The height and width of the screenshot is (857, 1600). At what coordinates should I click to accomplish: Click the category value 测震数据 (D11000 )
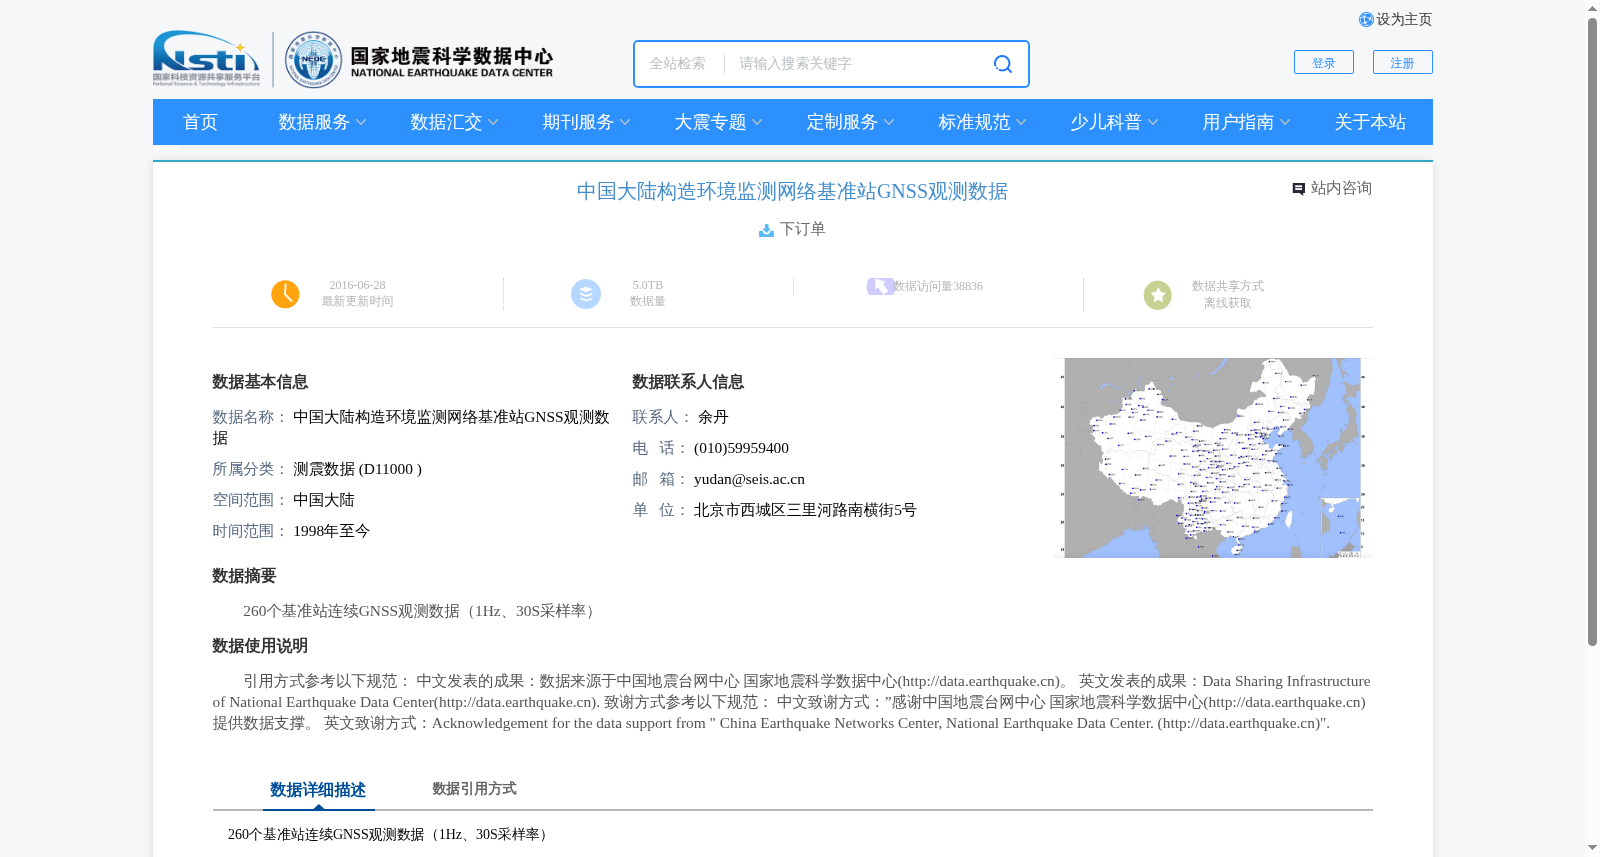coord(357,469)
